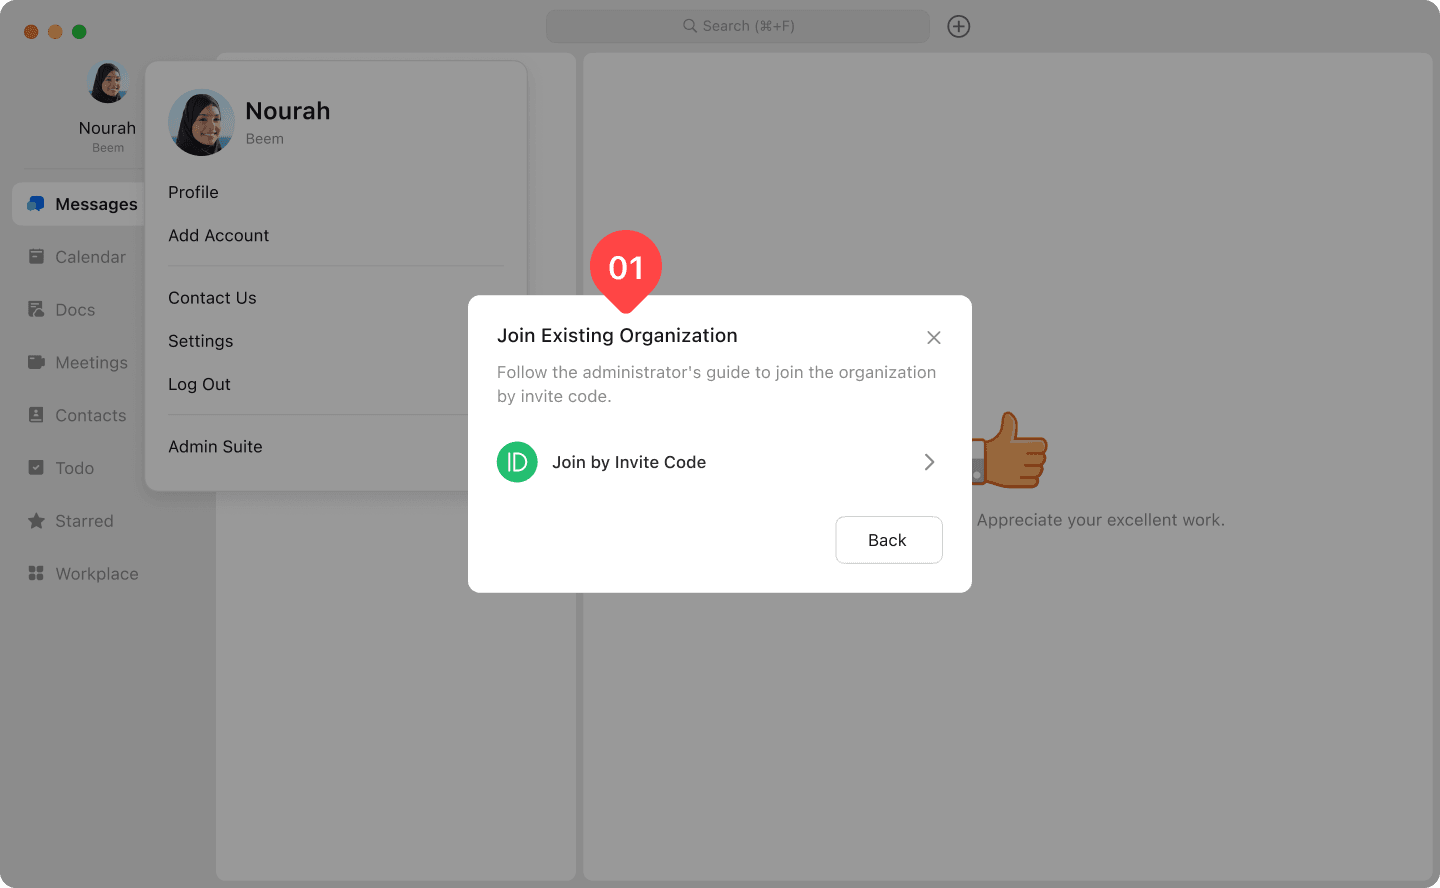Open the Workplace grid icon
Screen dimensions: 1440x888
(x=36, y=574)
